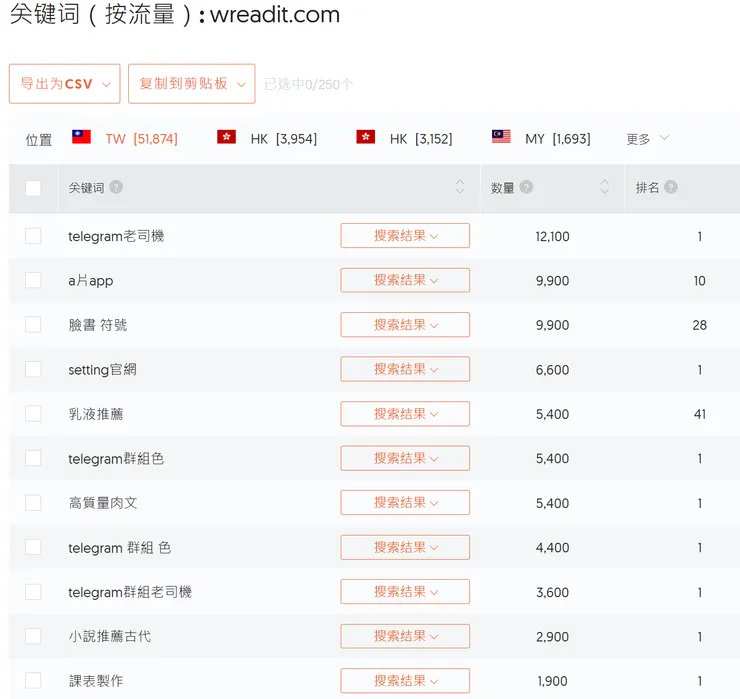Screen dimensions: 740x699
Task: Check the box for 高質量肉文
Action: [33, 503]
